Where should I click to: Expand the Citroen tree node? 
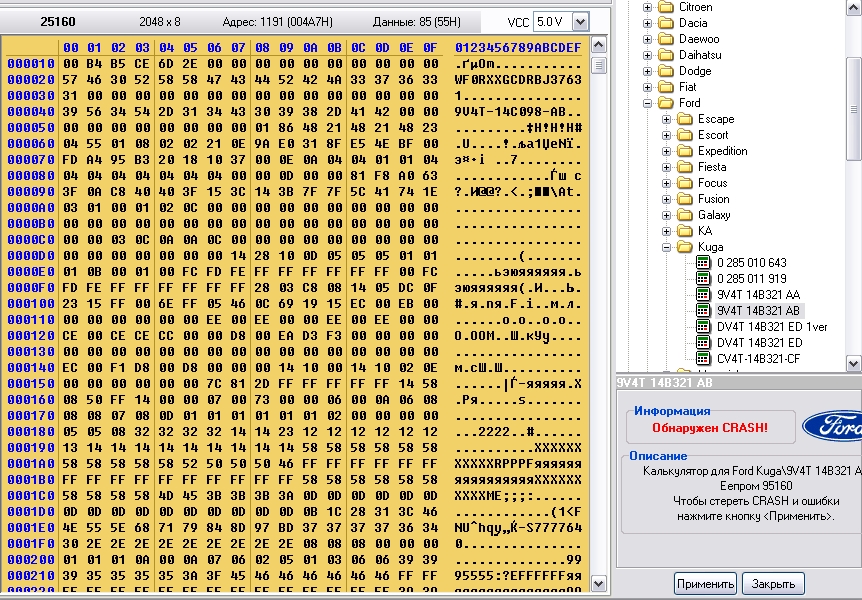[648, 8]
